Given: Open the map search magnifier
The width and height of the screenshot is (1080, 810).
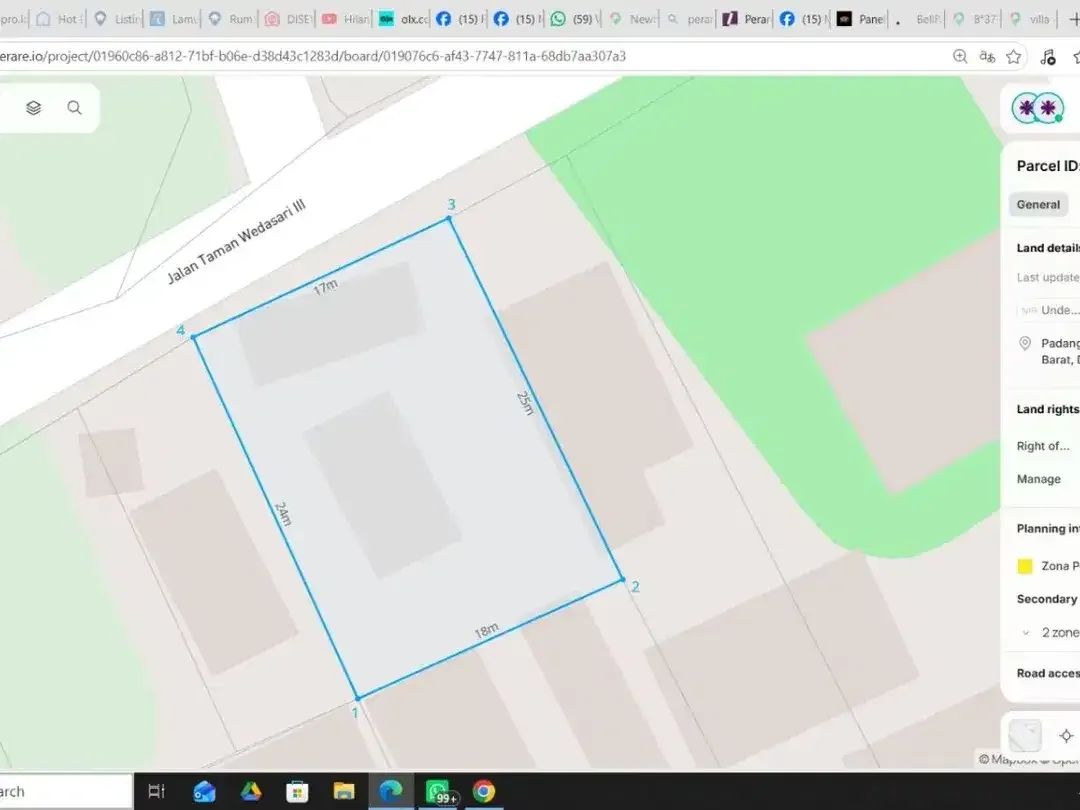Looking at the screenshot, I should (74, 107).
